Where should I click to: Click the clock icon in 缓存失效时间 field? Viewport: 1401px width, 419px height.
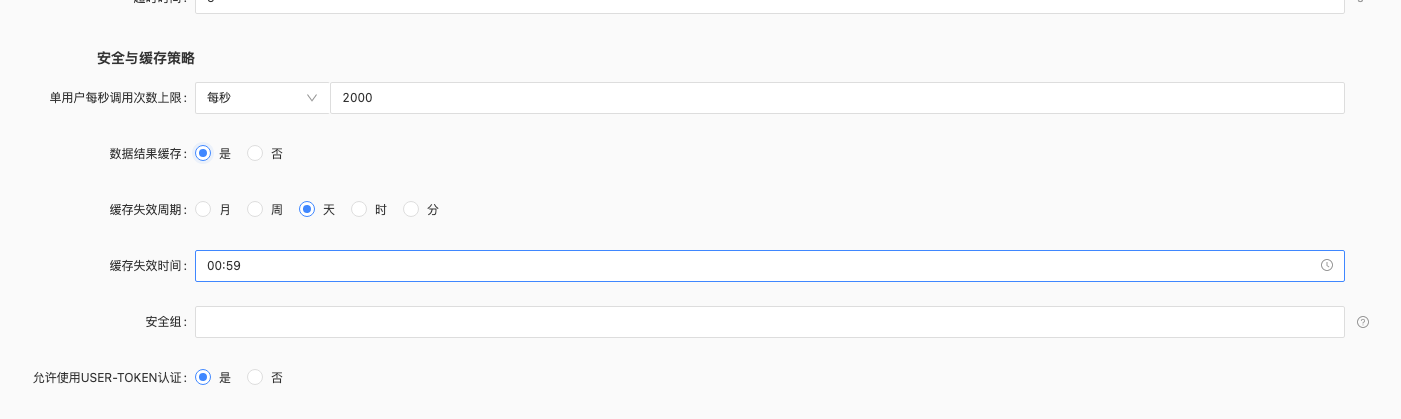tap(1327, 266)
